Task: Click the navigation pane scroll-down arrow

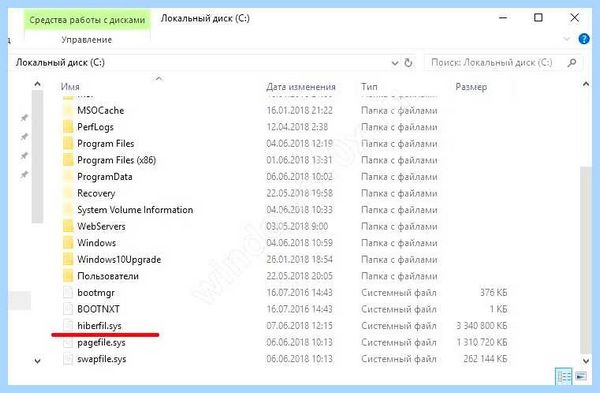Action: (x=37, y=361)
